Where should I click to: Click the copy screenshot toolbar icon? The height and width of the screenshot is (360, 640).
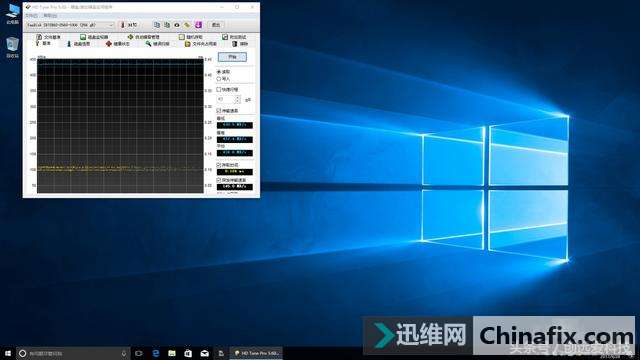tap(167, 25)
